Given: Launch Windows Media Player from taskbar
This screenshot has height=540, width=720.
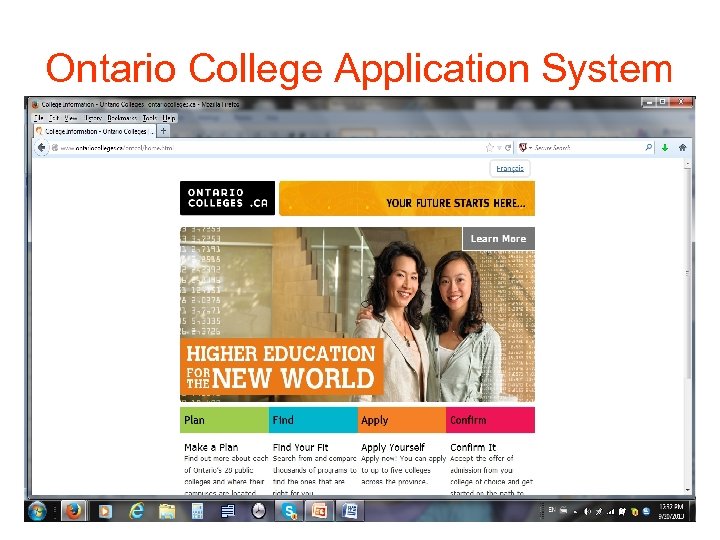Looking at the screenshot, I should point(105,511).
